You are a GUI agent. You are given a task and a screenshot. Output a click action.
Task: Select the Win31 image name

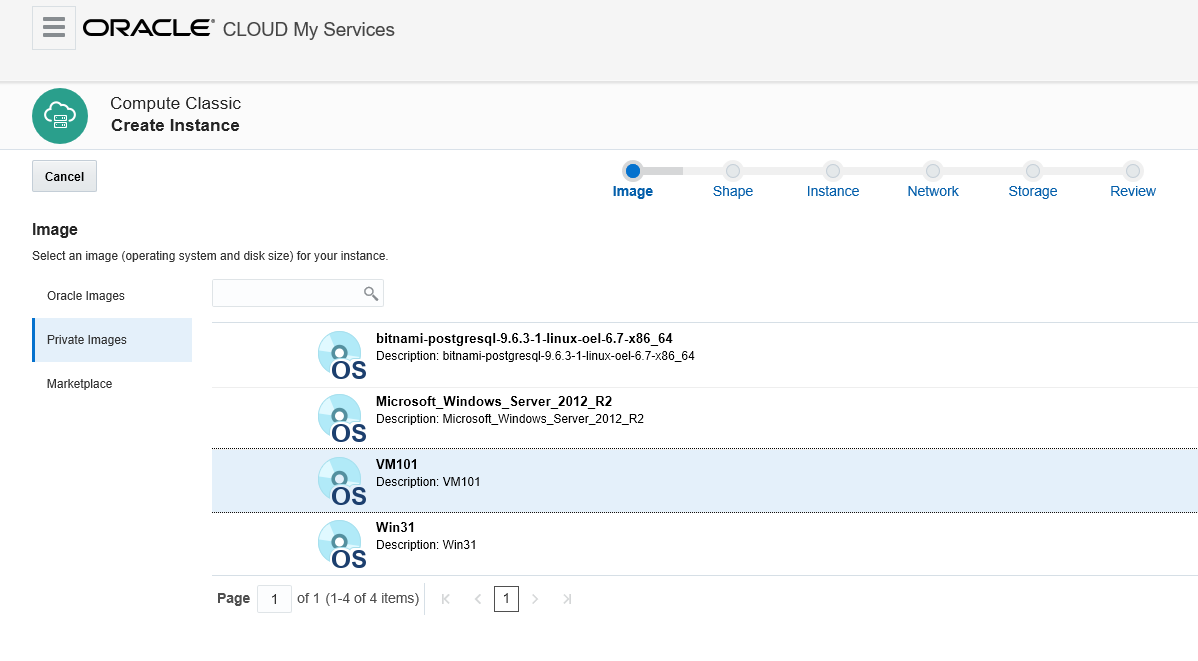tap(395, 527)
